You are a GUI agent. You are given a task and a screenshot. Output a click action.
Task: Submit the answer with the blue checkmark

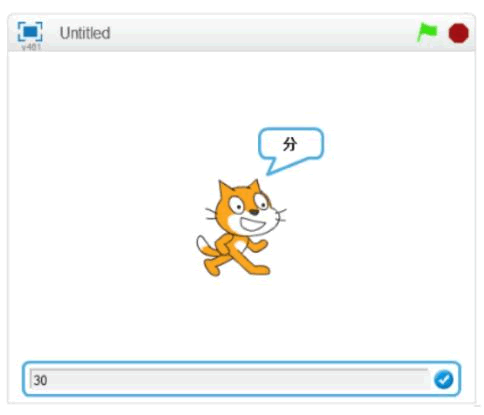pyautogui.click(x=444, y=379)
